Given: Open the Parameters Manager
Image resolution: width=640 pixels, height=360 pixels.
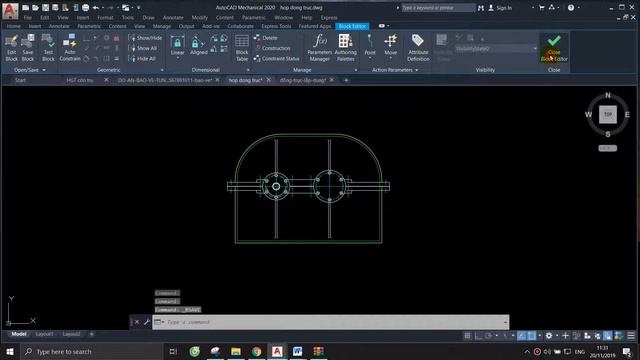Looking at the screenshot, I should pyautogui.click(x=319, y=48).
